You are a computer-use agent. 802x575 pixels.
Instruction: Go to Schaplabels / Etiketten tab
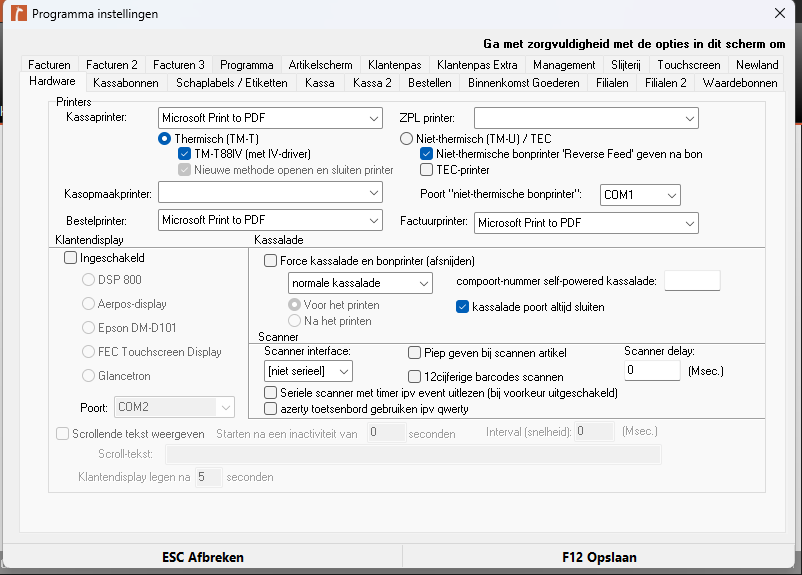click(x=232, y=83)
